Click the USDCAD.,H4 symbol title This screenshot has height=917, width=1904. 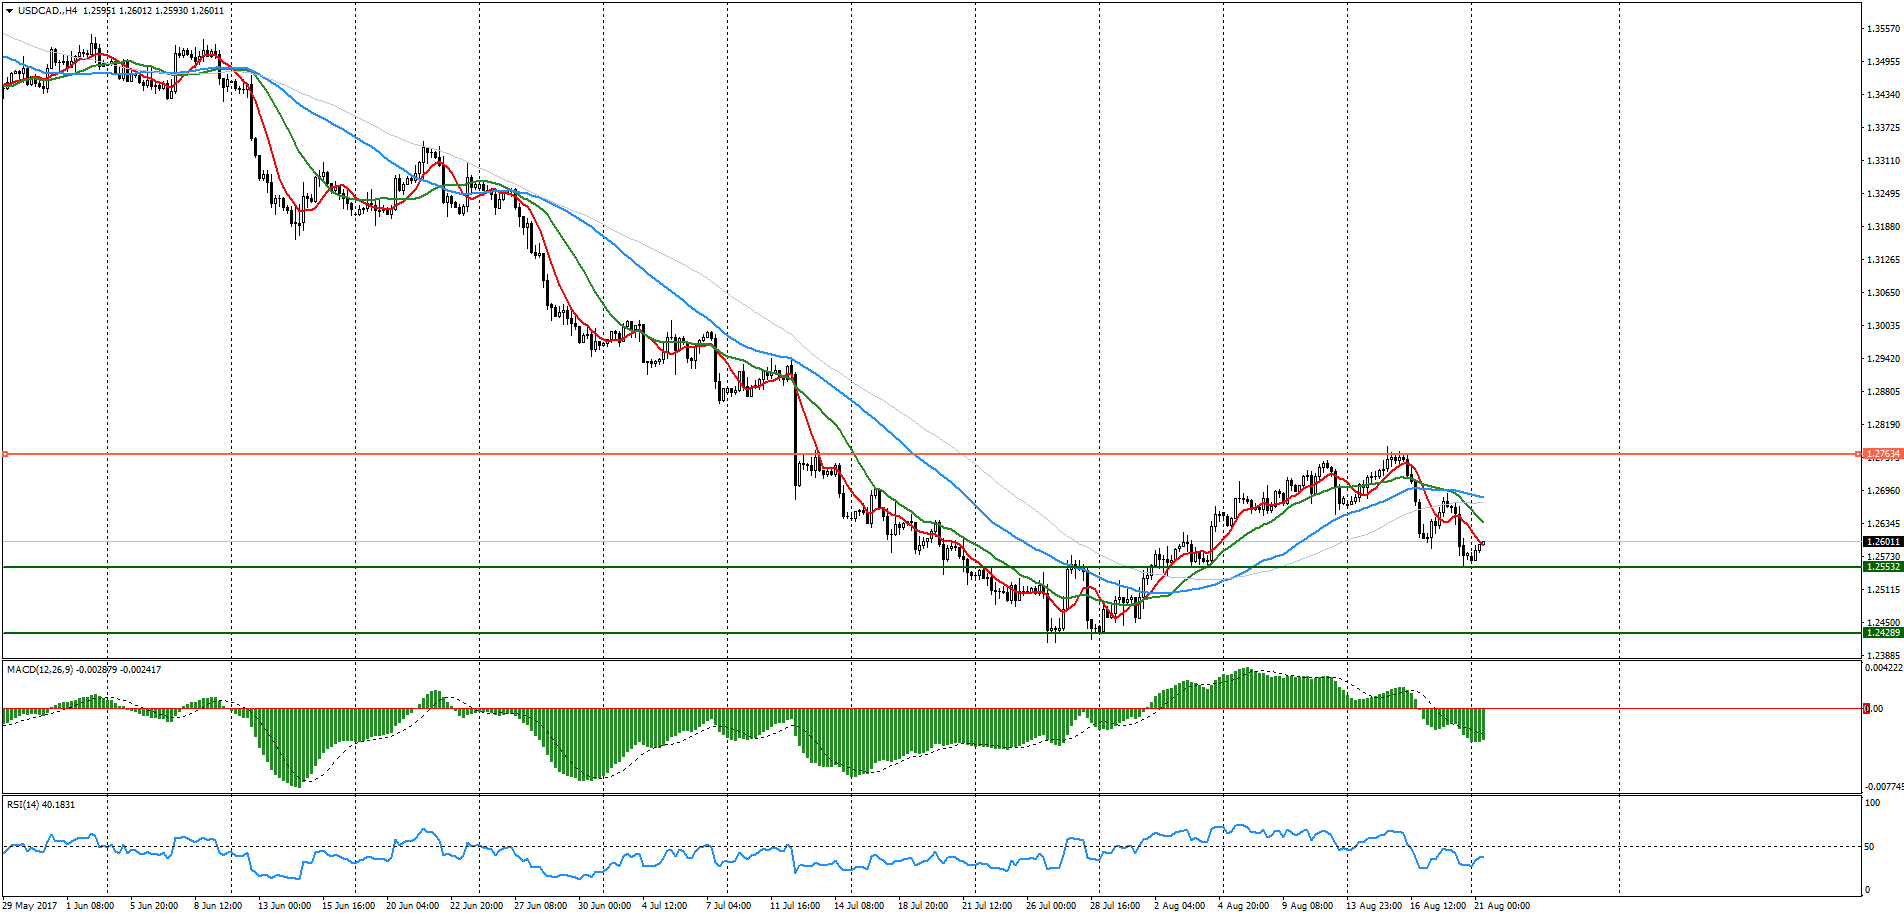tap(48, 11)
